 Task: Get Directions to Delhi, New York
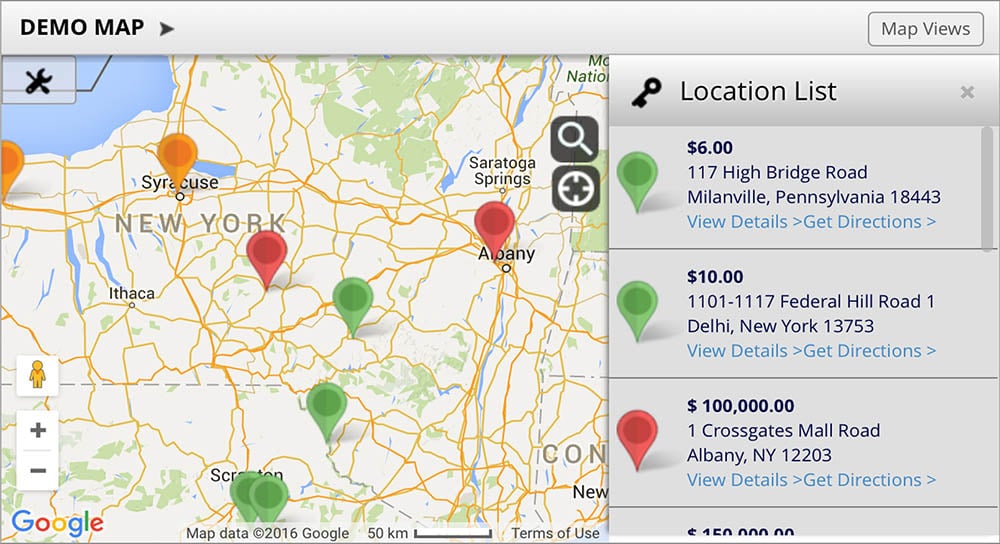[x=870, y=351]
